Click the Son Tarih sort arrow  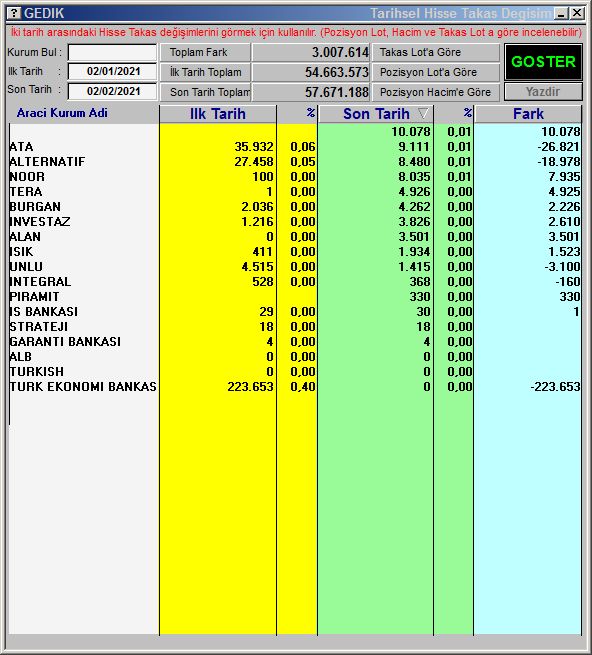tap(423, 113)
